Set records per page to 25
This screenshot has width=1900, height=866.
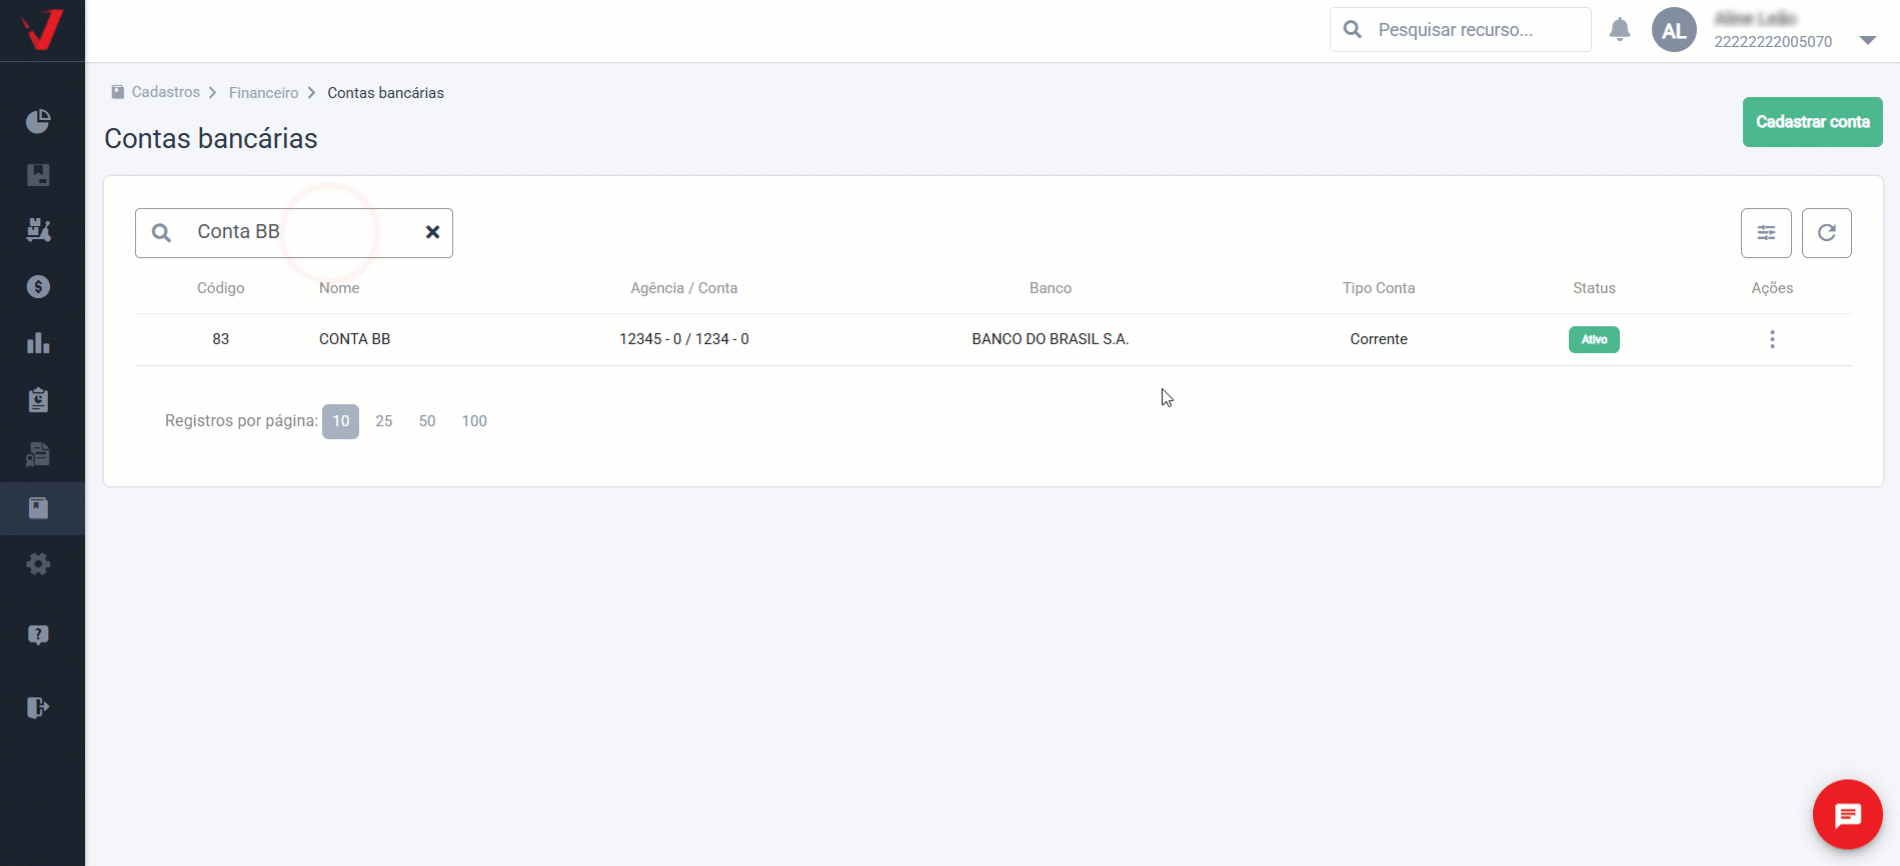(x=384, y=421)
